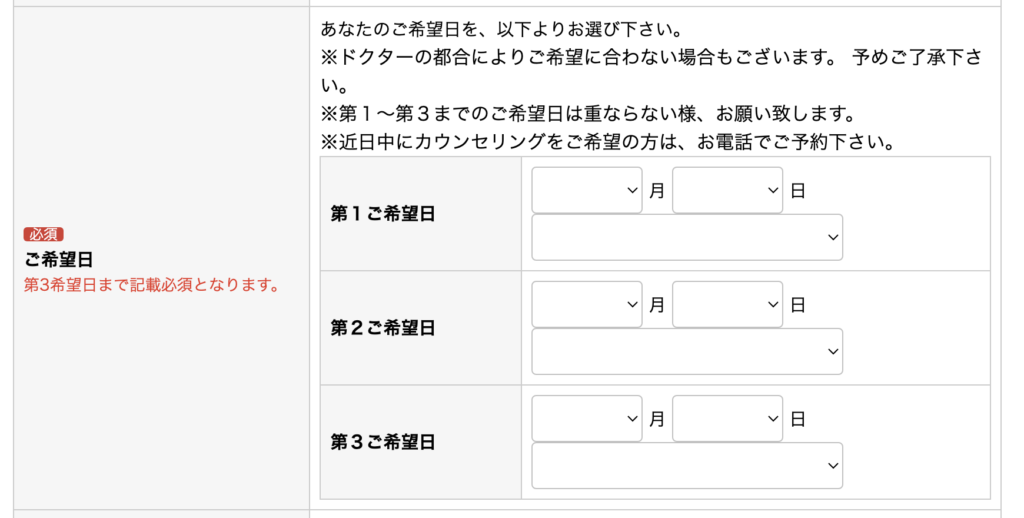Click the お電話でご予約下さい notice line
Screen dimensions: 1024x518
pyautogui.click(x=606, y=142)
